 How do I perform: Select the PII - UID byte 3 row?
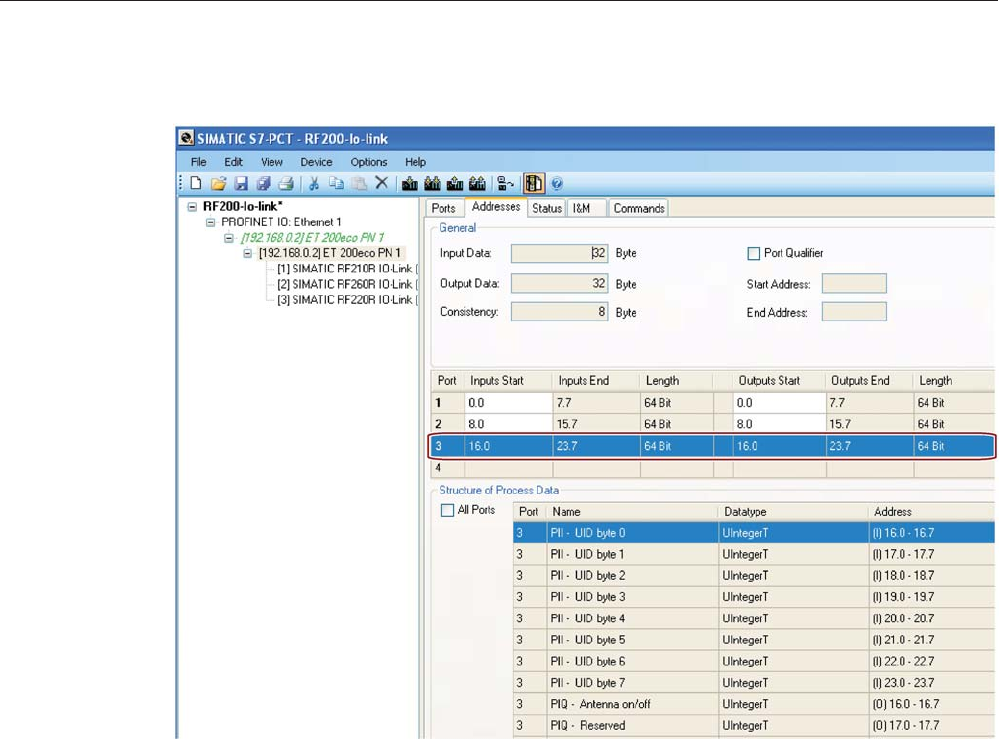click(x=754, y=597)
